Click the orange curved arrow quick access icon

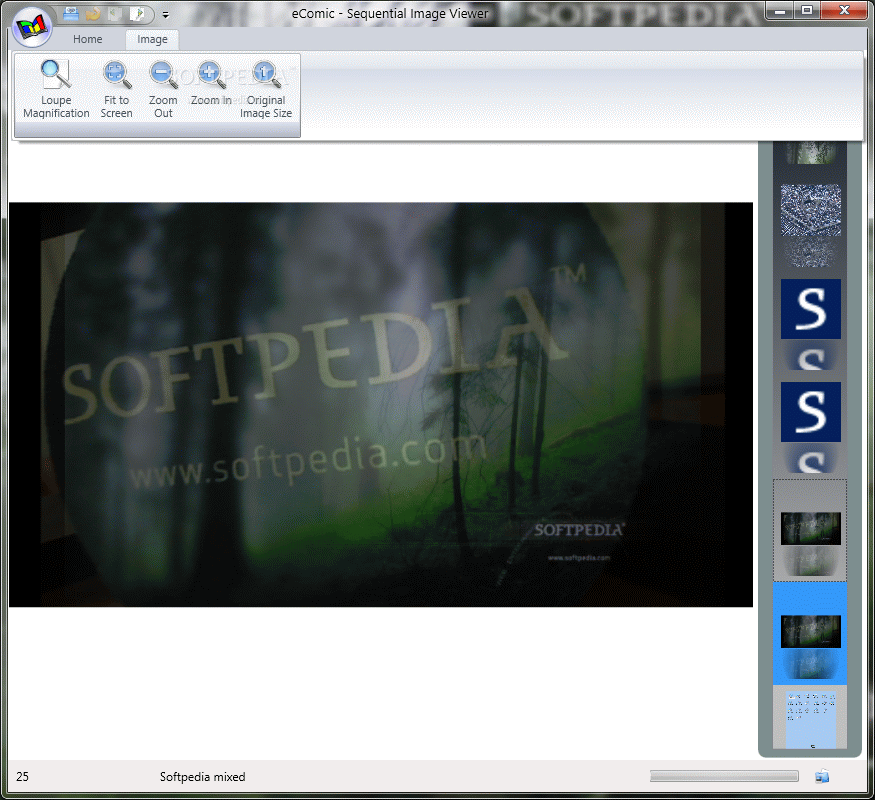click(x=93, y=14)
